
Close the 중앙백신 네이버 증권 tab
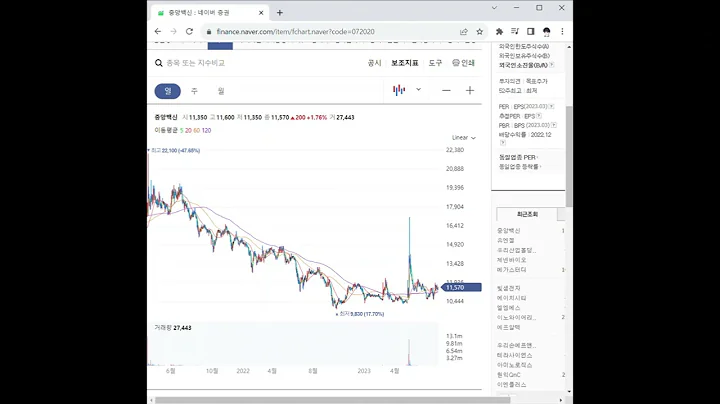[261, 13]
